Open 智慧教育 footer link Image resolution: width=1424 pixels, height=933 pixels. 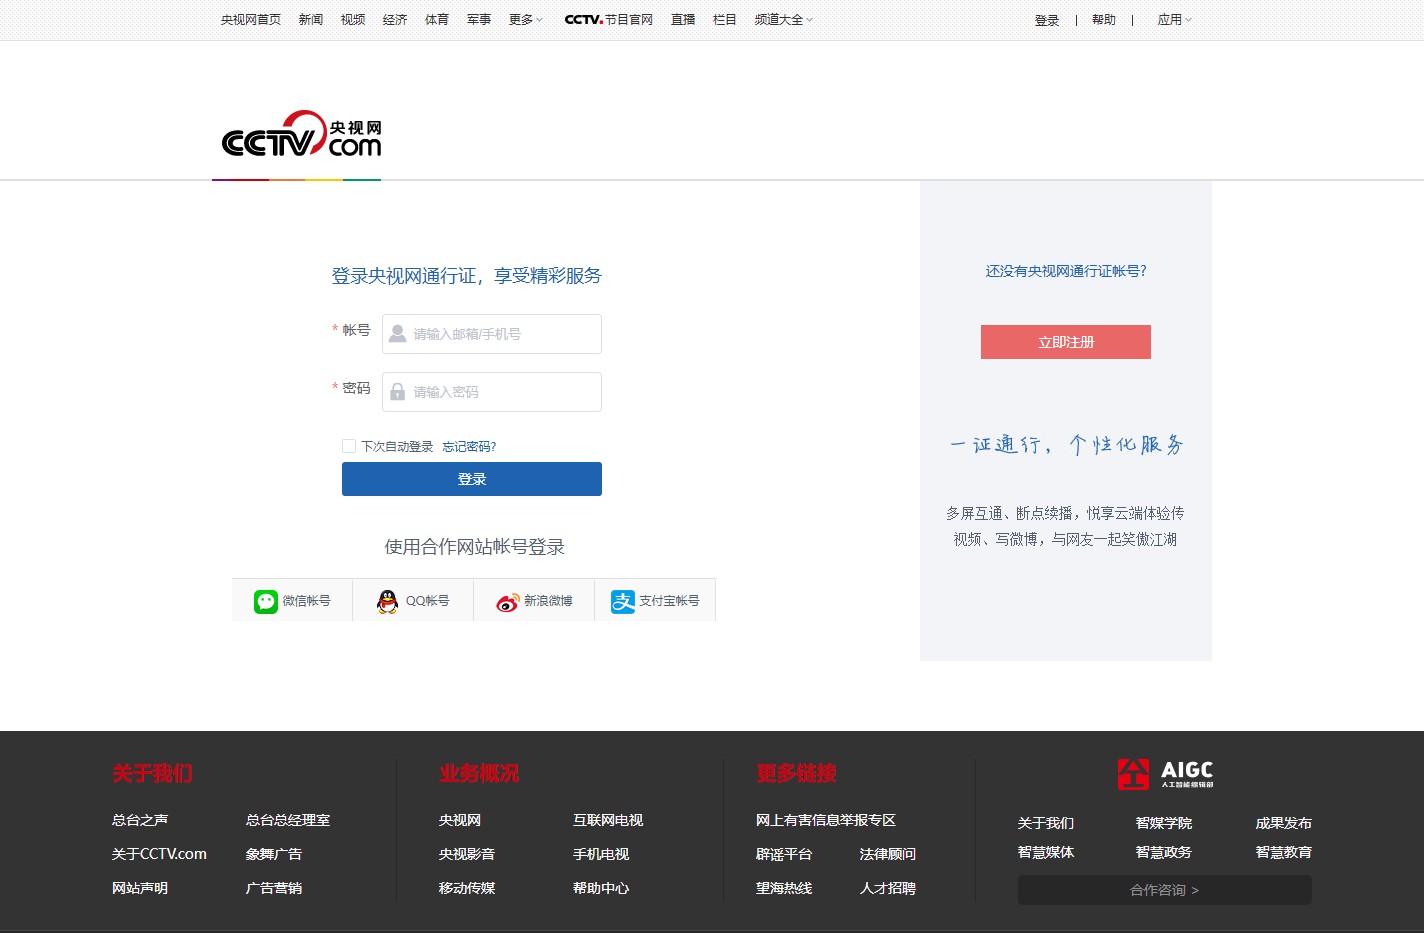click(x=1284, y=852)
